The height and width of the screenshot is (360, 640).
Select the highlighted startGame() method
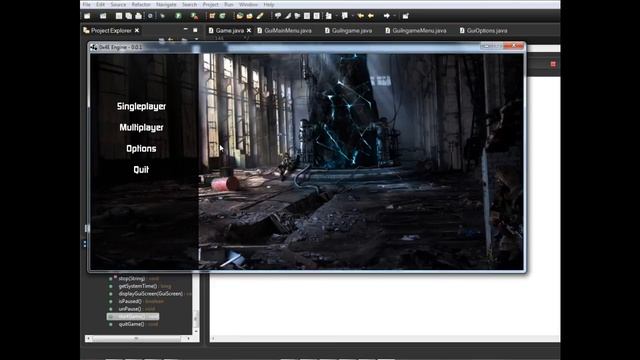133,316
